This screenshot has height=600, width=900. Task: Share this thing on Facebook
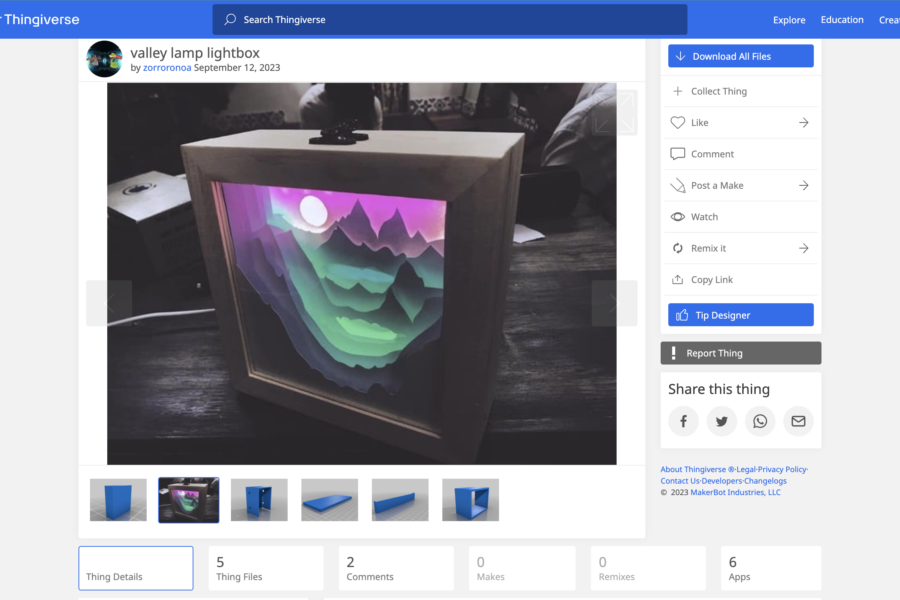pyautogui.click(x=683, y=421)
